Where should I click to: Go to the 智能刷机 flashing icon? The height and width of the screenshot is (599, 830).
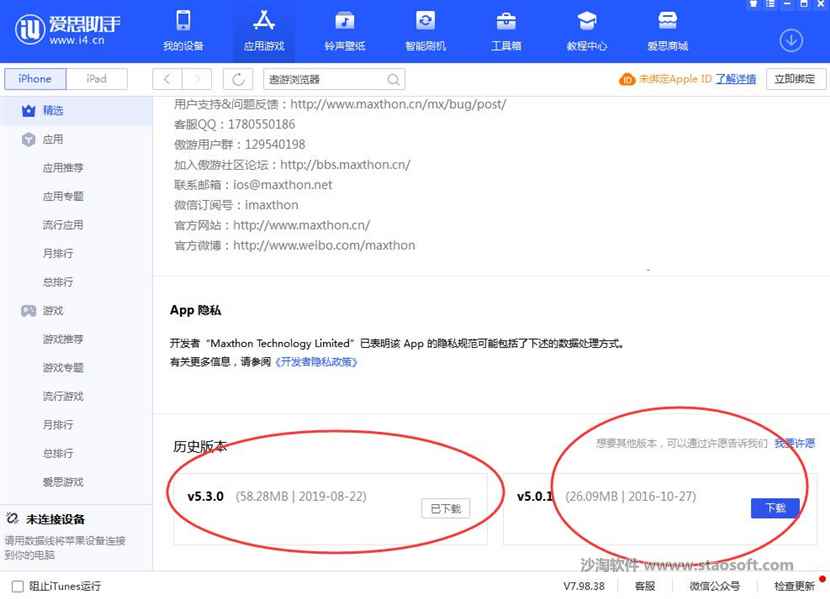pyautogui.click(x=425, y=21)
